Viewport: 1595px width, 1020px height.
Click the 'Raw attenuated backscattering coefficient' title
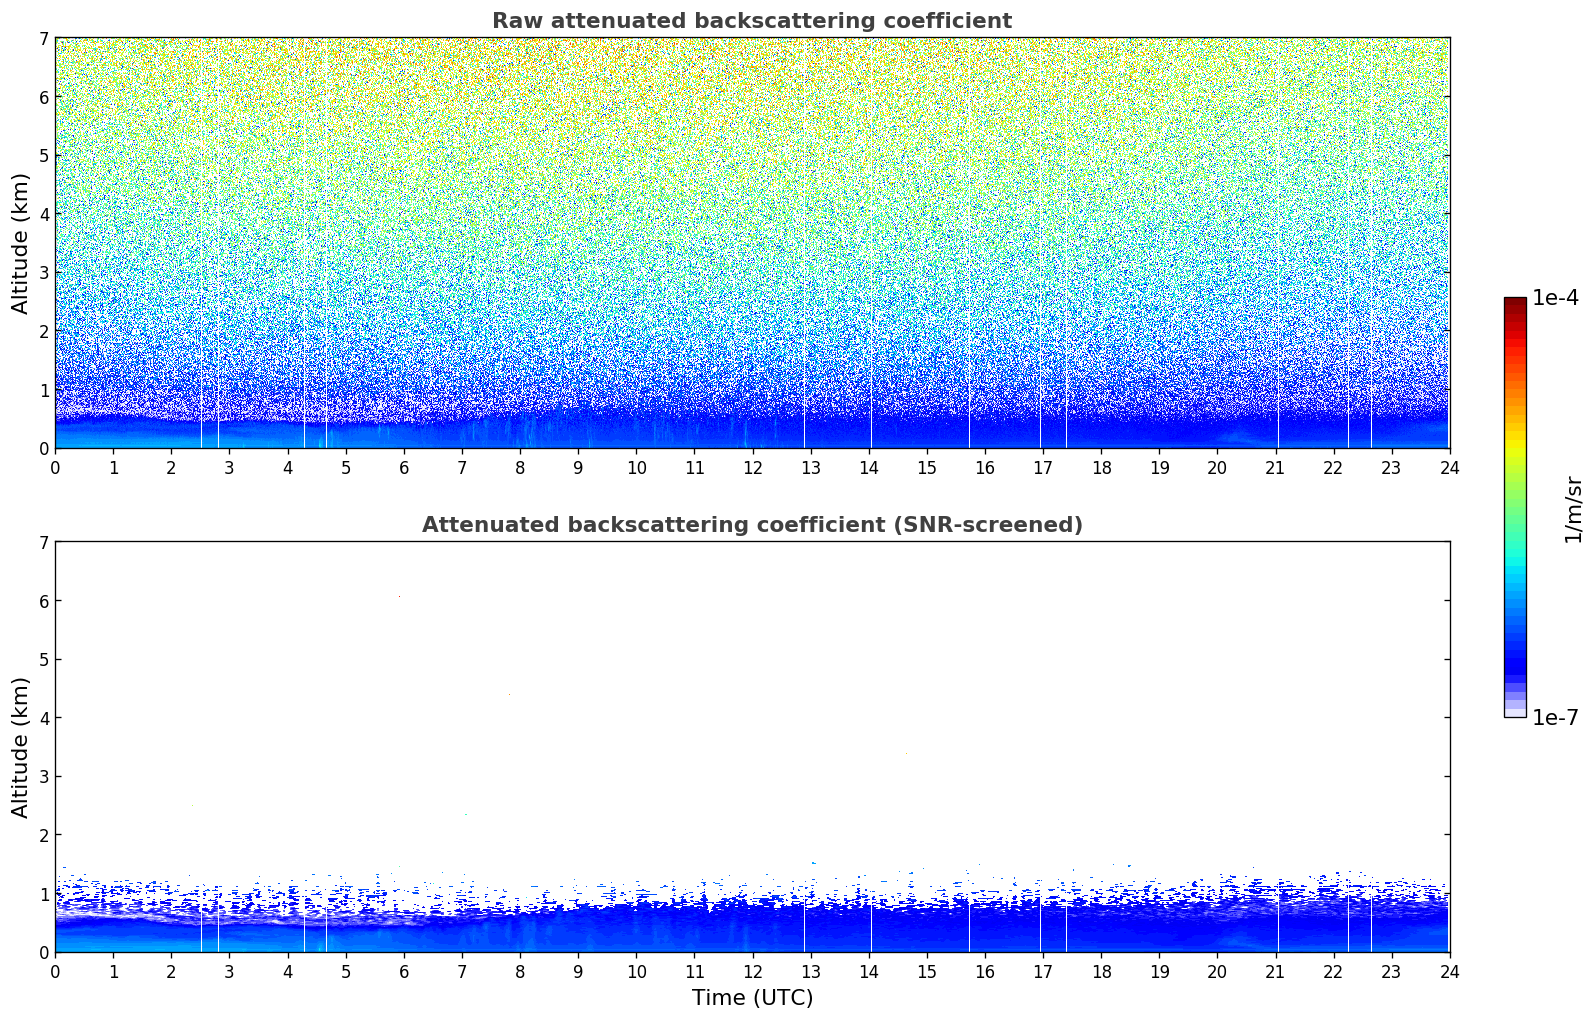(752, 21)
